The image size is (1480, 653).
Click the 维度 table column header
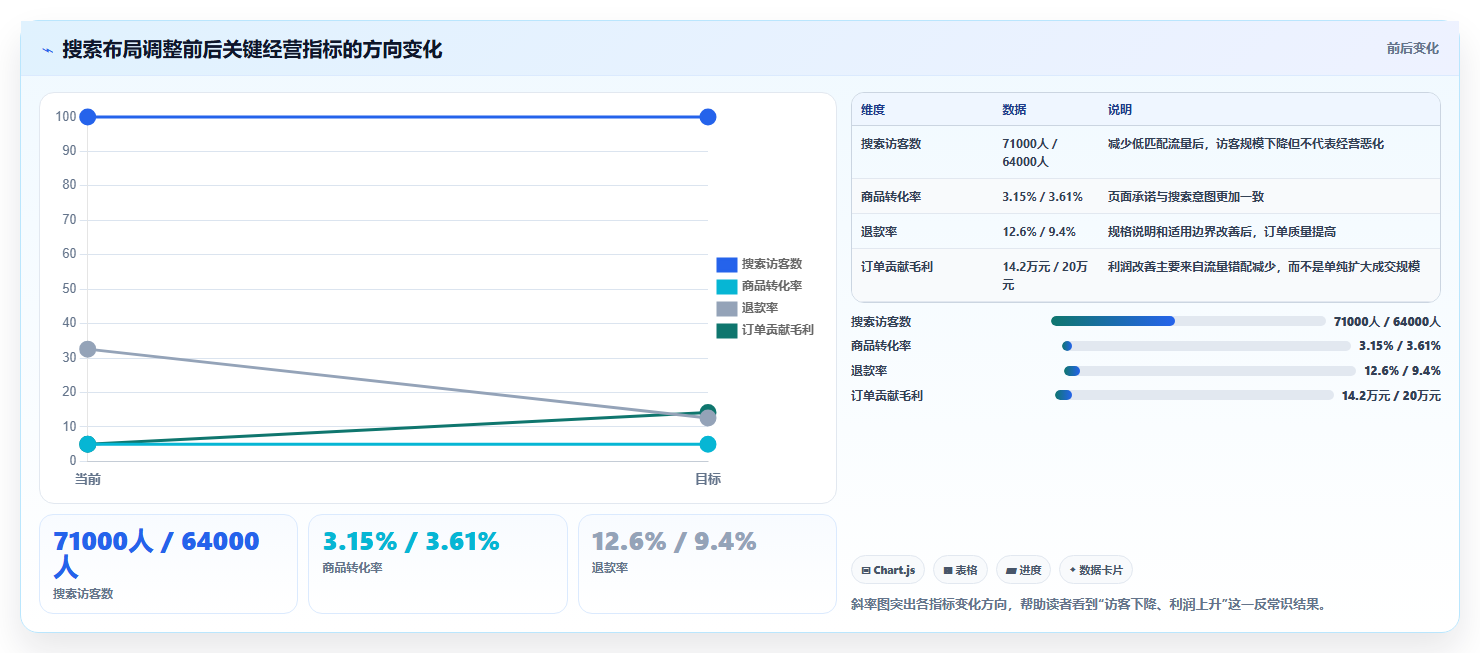(873, 110)
